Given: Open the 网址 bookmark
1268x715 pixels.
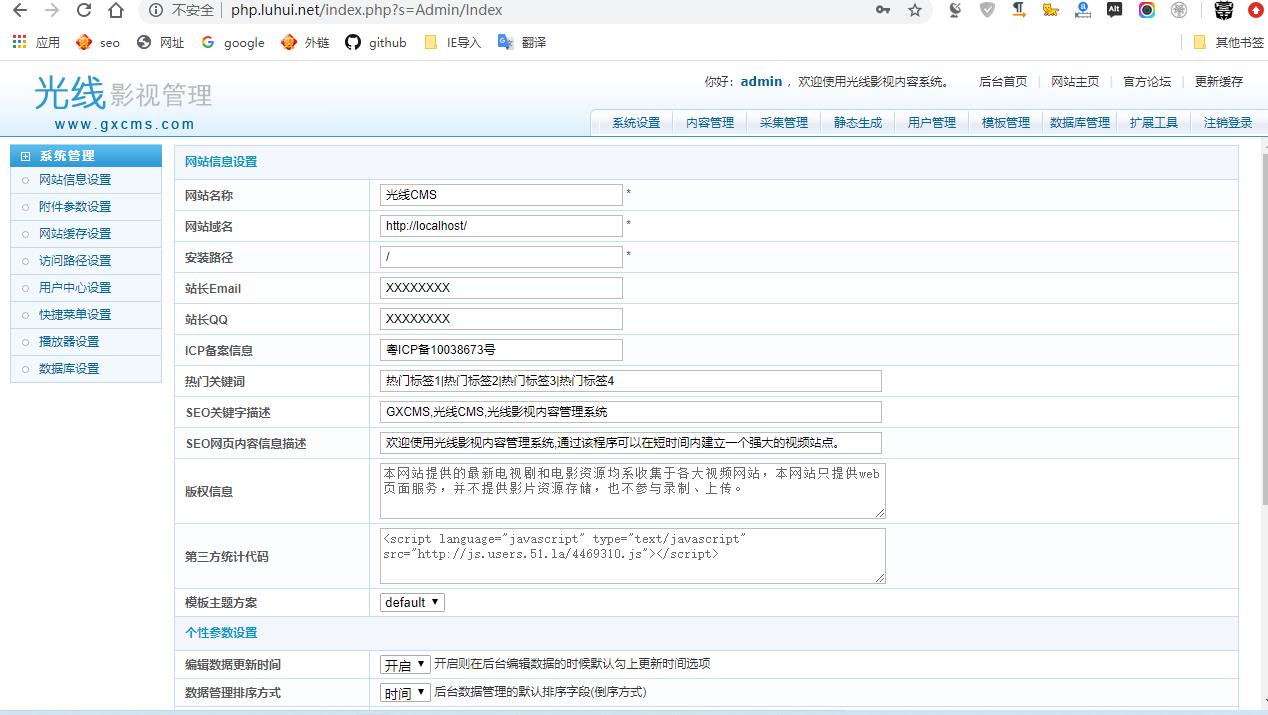Looking at the screenshot, I should coord(161,42).
